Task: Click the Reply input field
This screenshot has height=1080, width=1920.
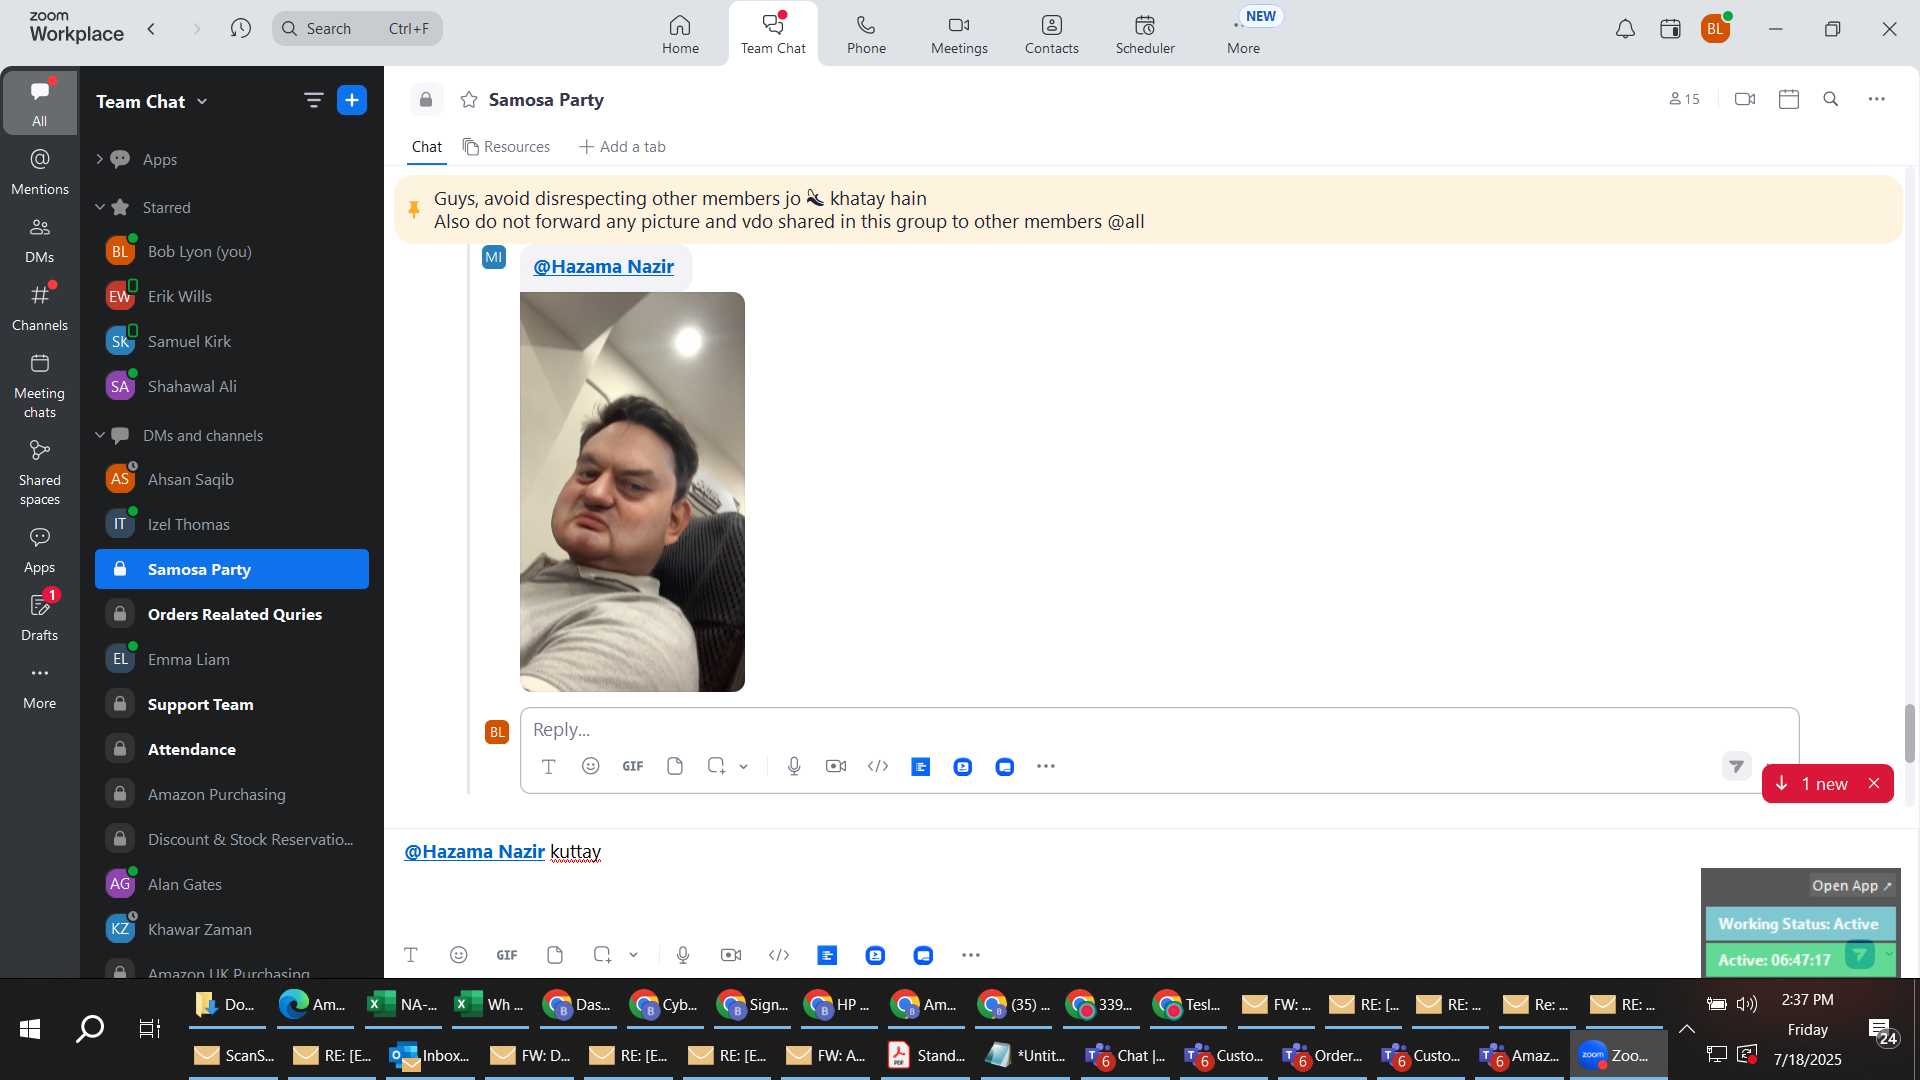Action: (1159, 729)
